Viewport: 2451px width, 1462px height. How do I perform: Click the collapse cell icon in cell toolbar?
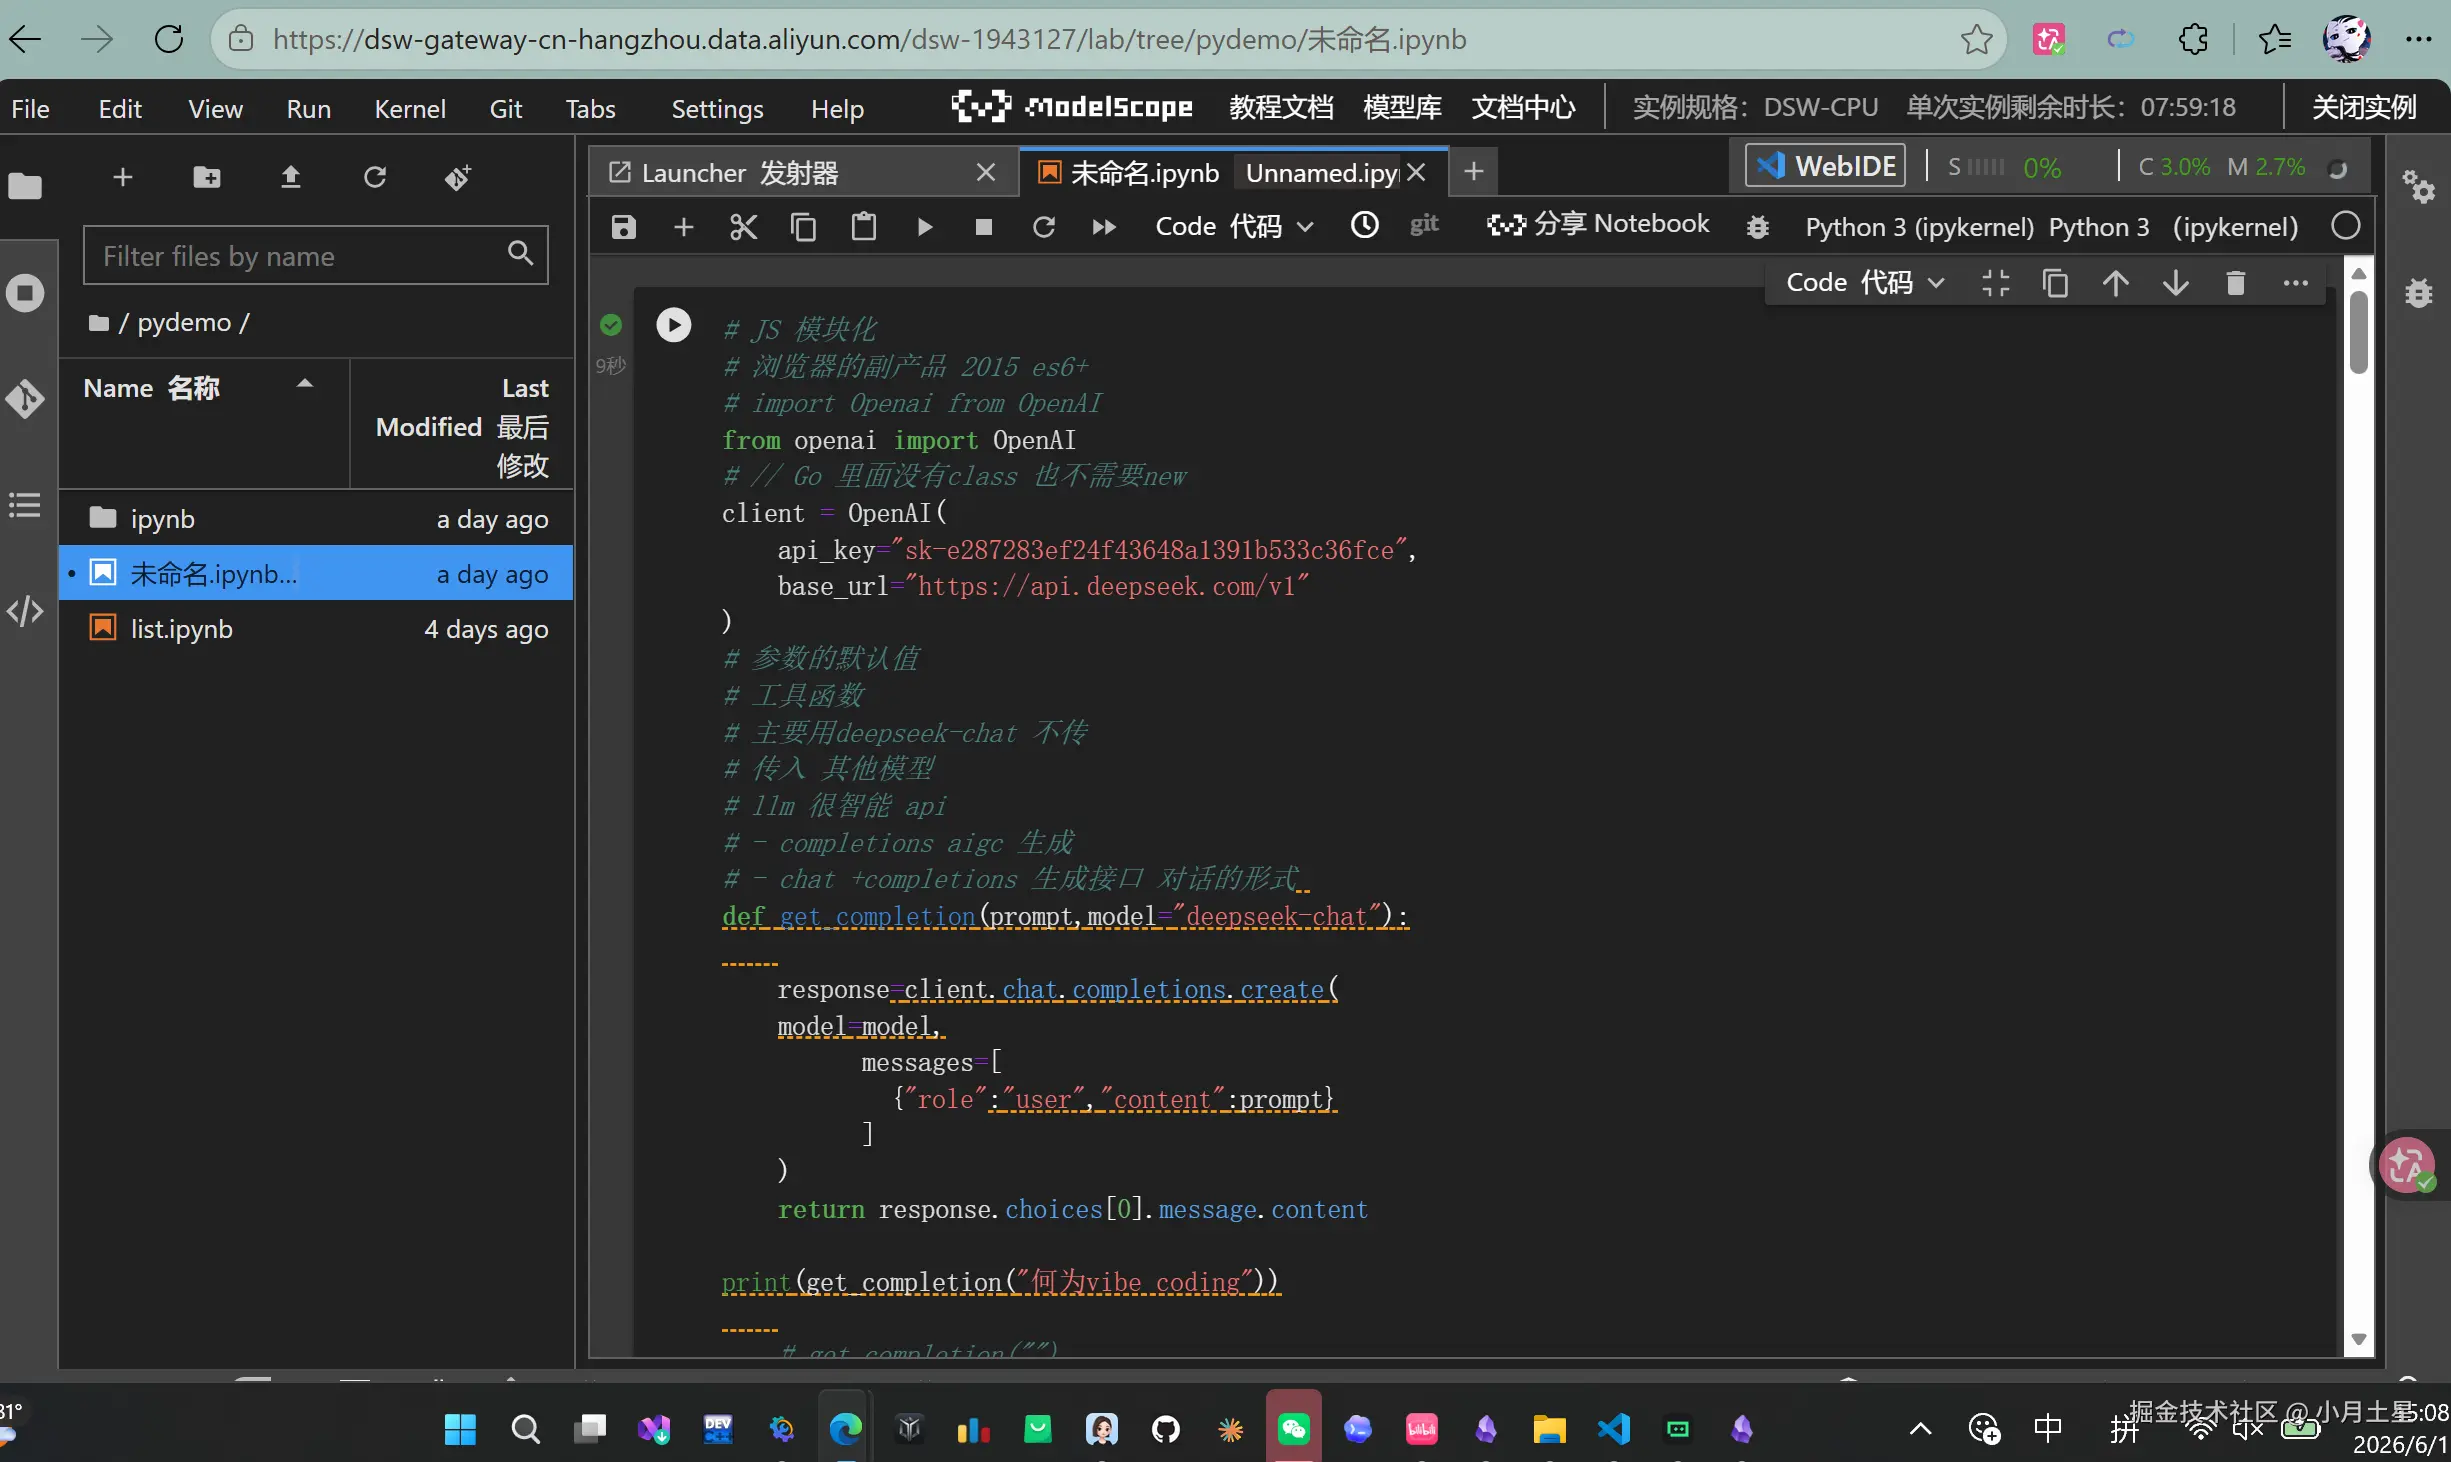pyautogui.click(x=1996, y=284)
